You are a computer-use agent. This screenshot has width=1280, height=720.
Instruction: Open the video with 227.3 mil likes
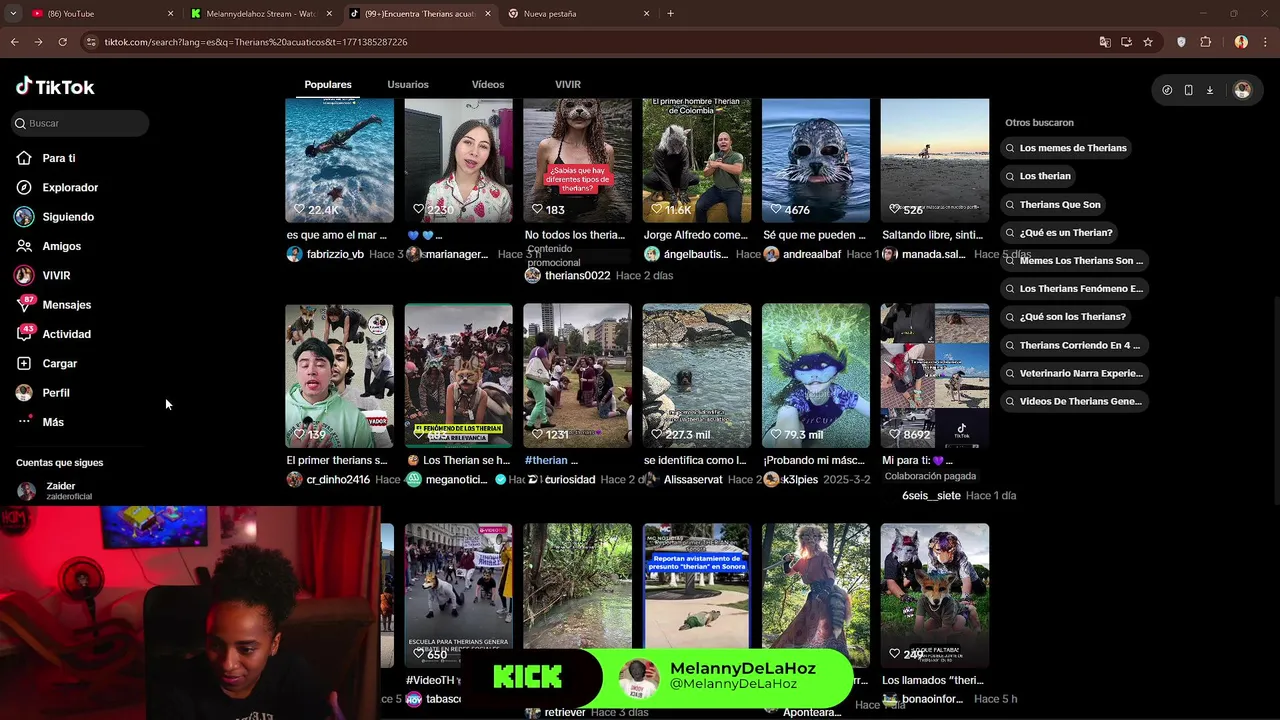coord(697,375)
